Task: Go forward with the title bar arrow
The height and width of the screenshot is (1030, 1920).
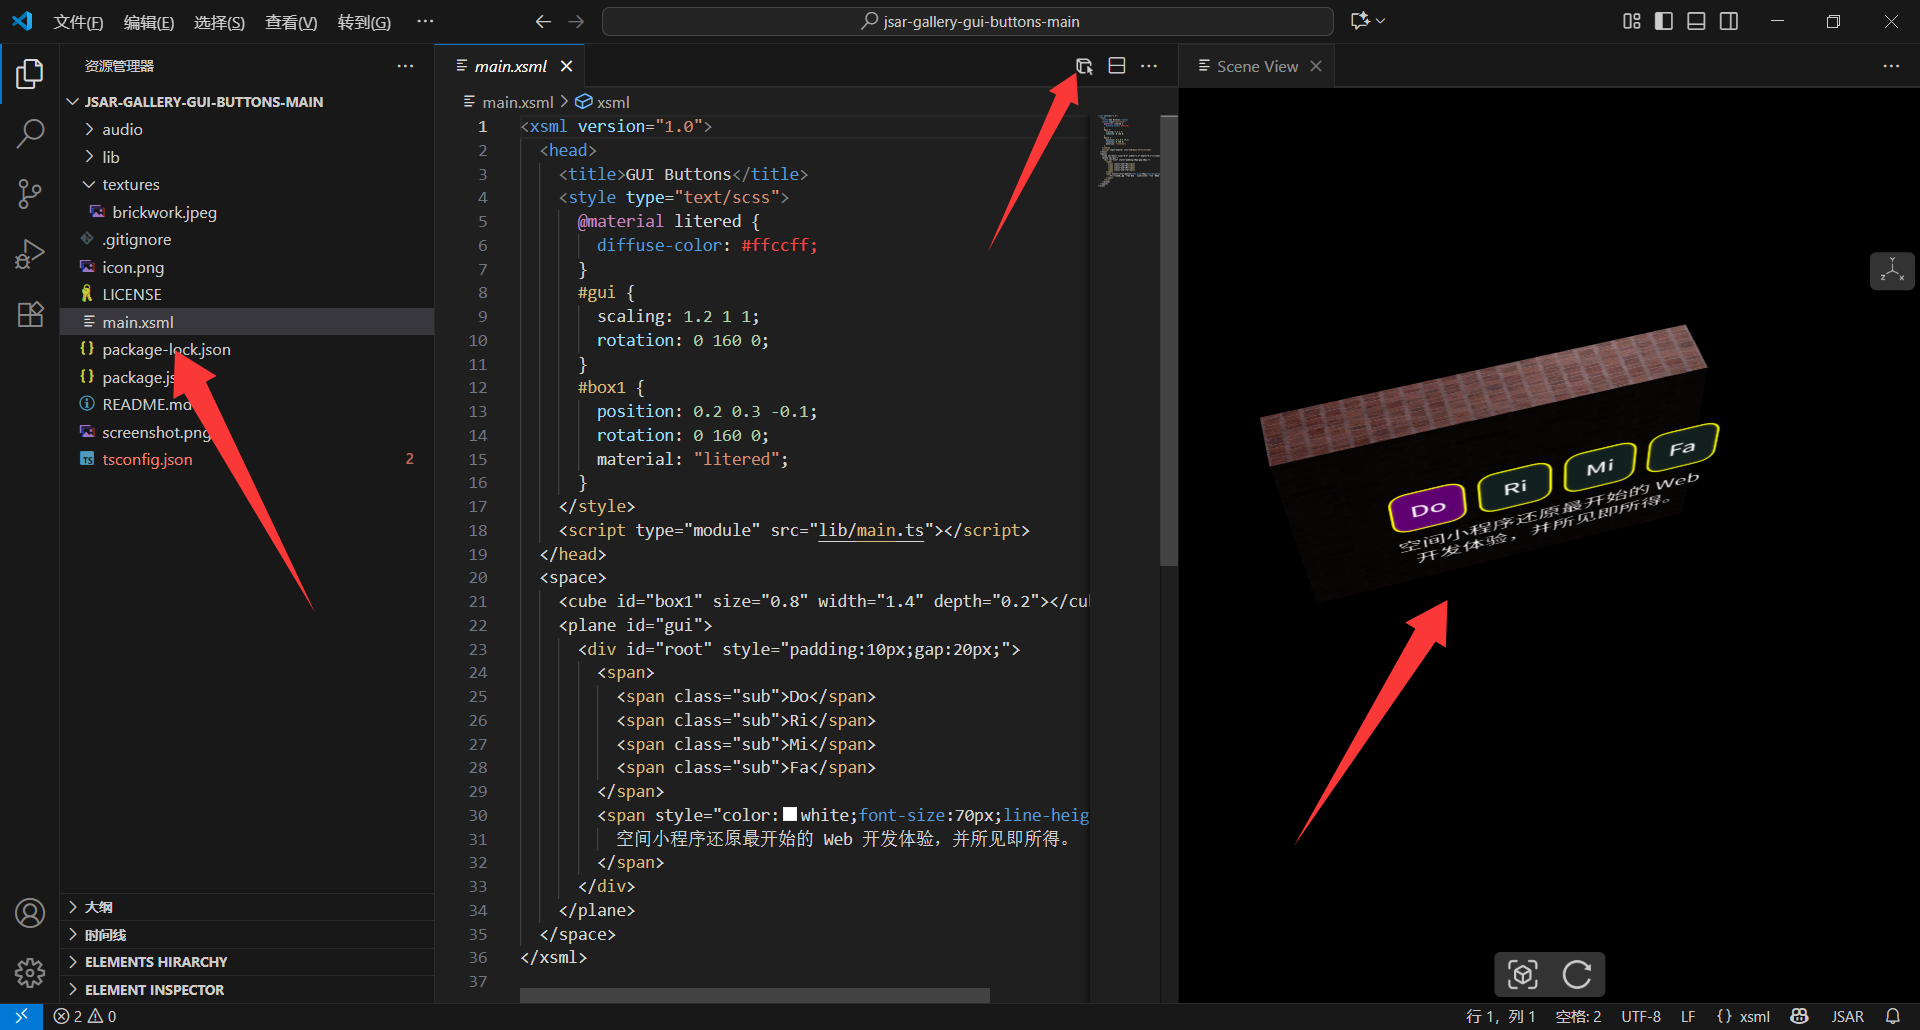Action: (576, 21)
